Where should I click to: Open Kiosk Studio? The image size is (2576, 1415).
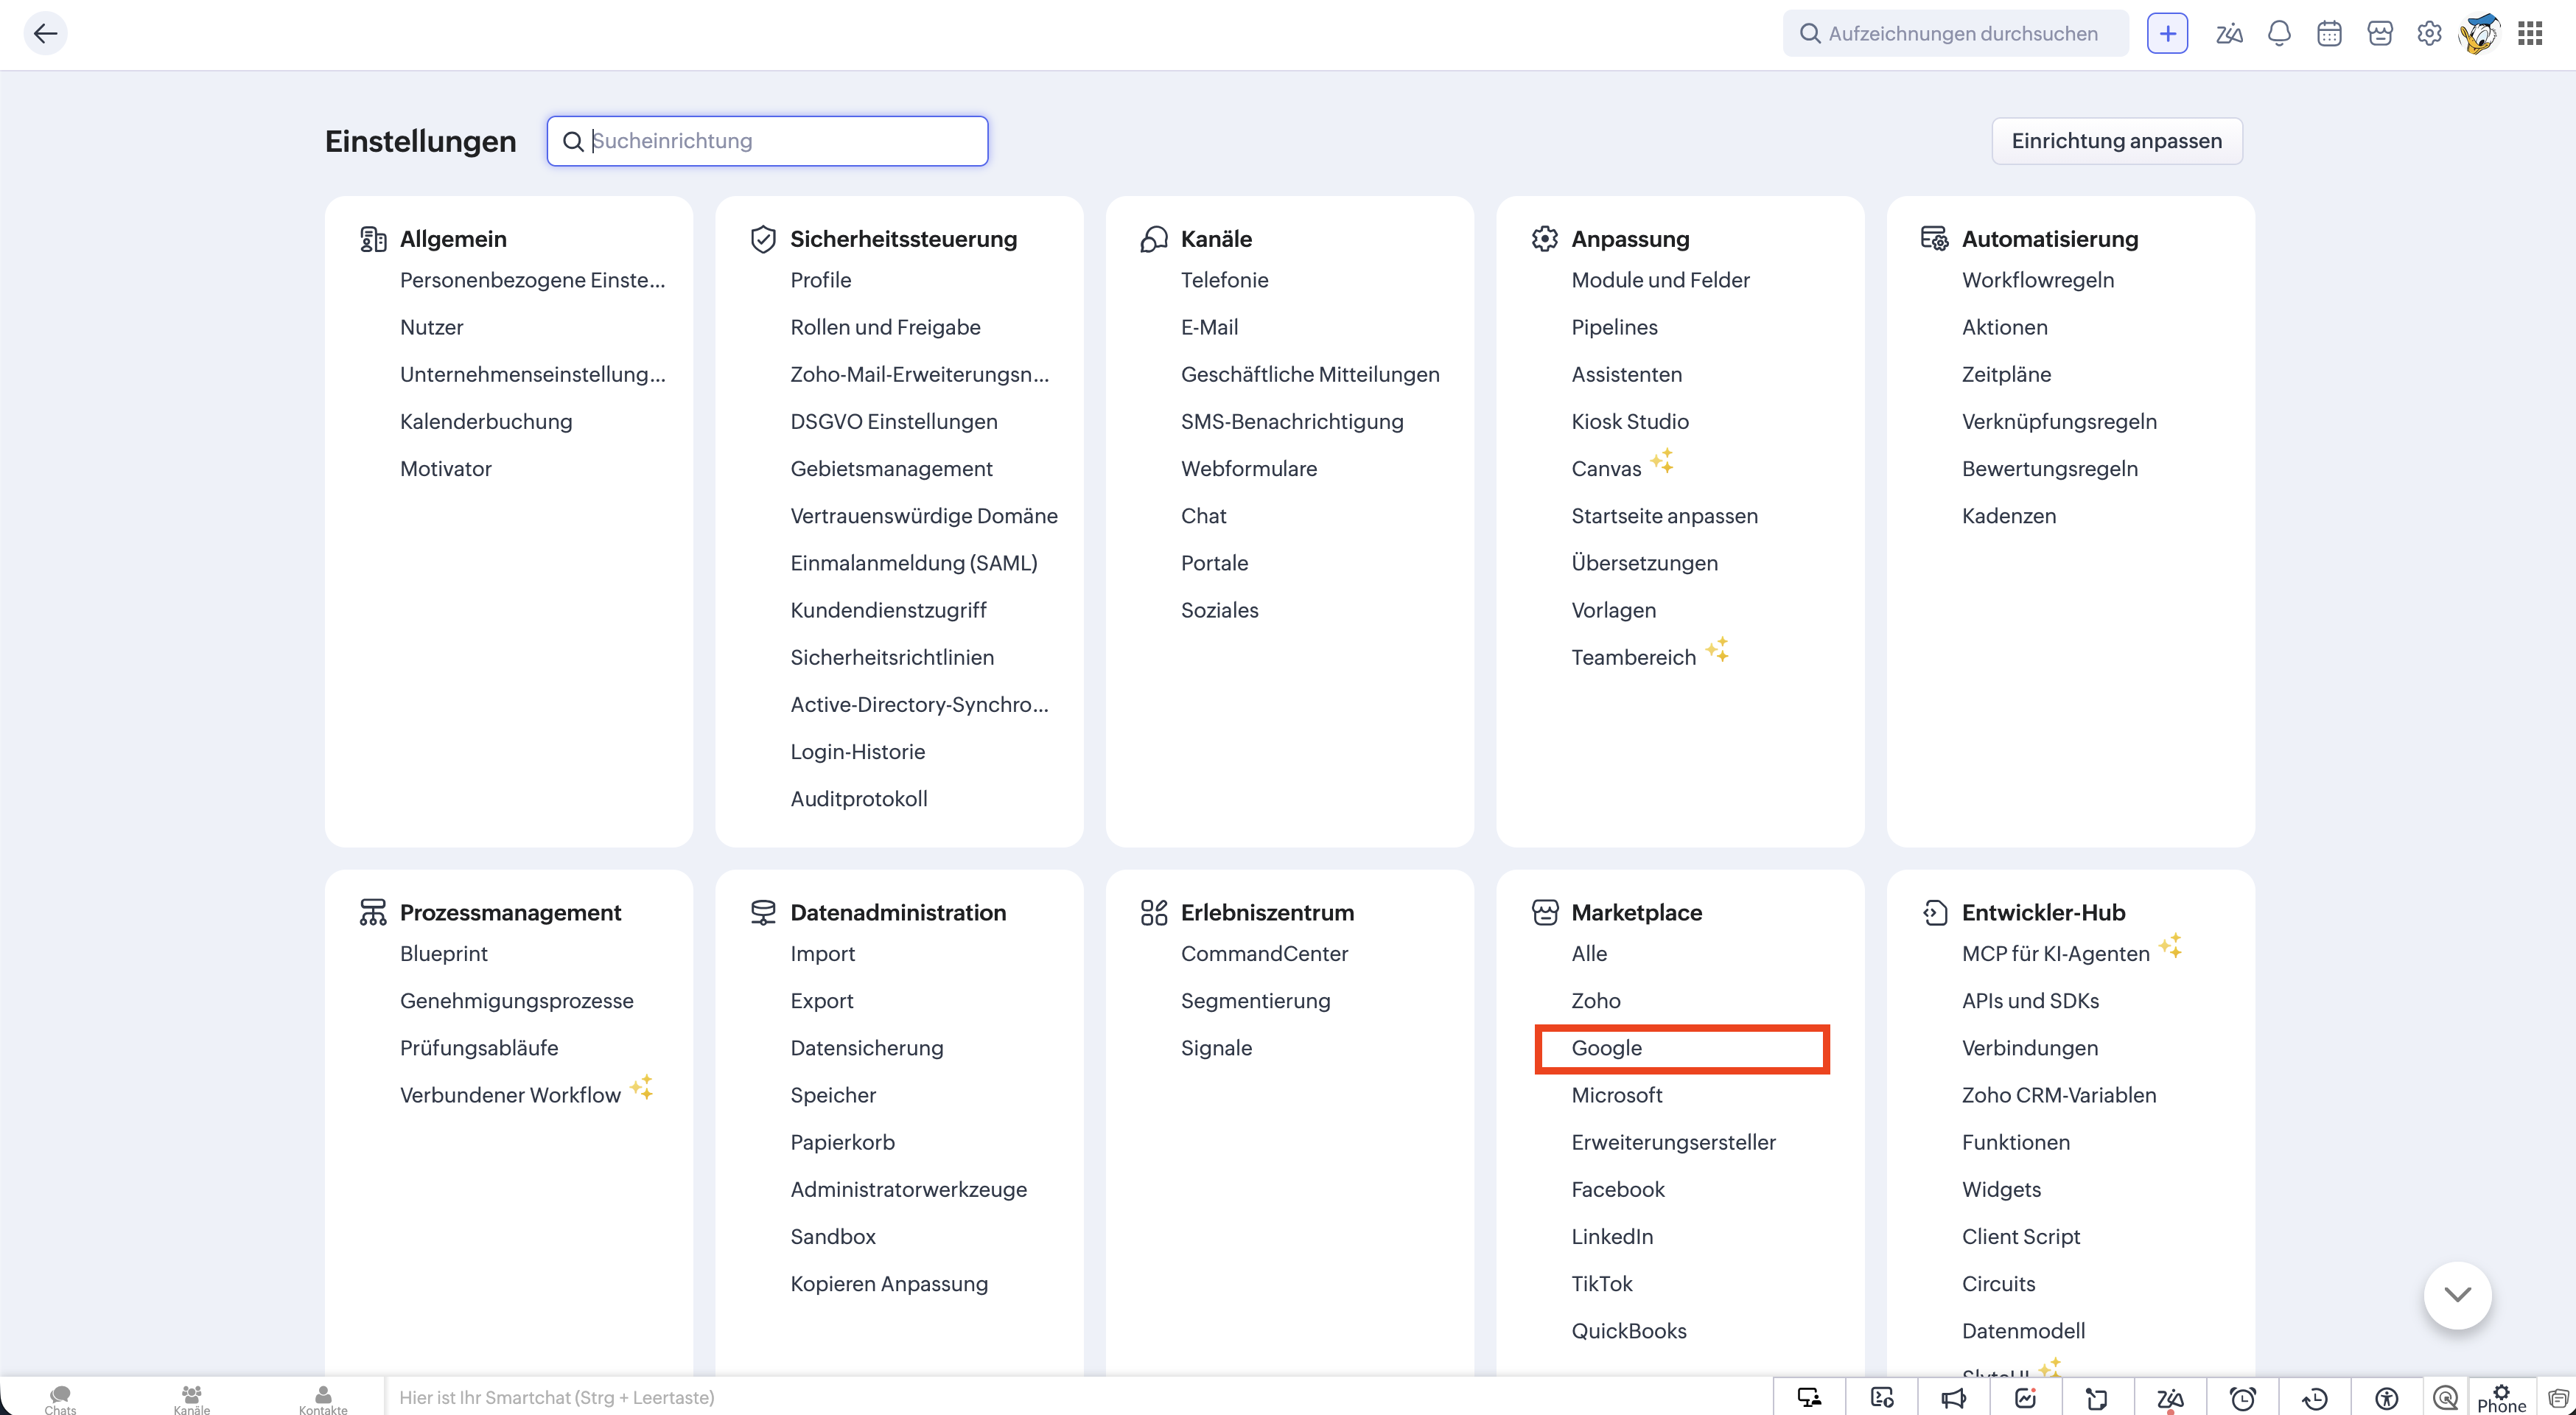1629,421
